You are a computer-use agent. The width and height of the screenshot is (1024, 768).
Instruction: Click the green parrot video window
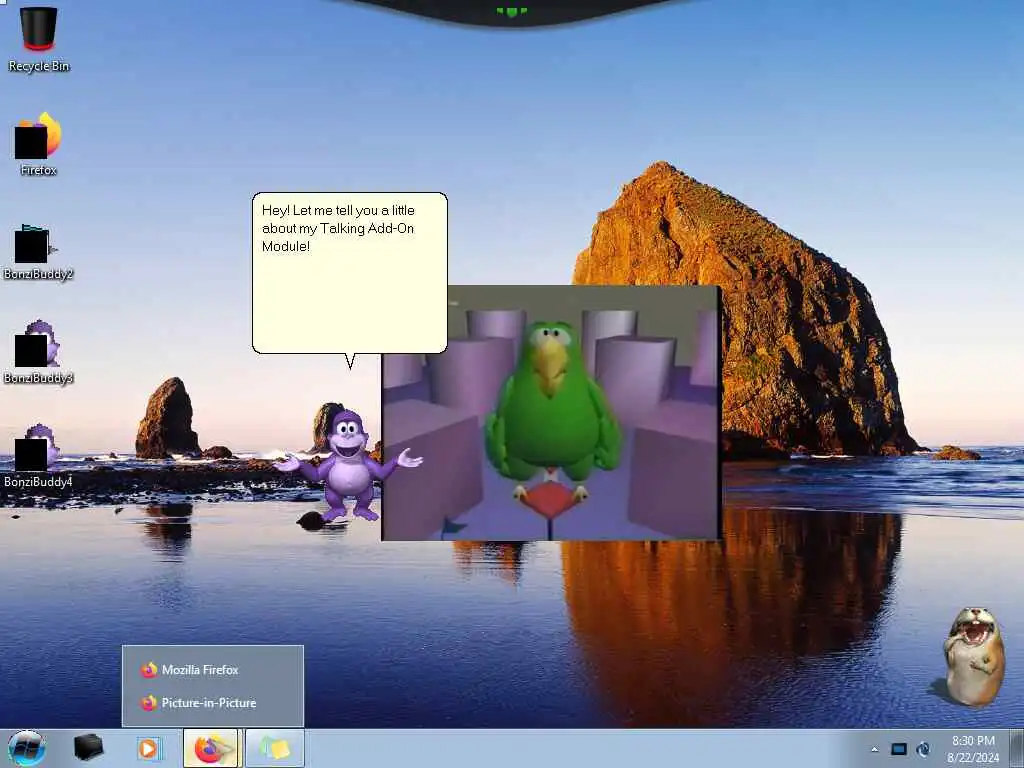(x=551, y=413)
